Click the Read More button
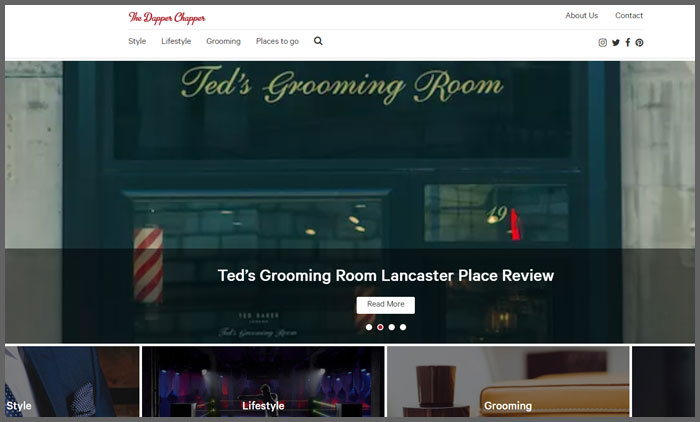Viewport: 700px width, 422px height. pyautogui.click(x=386, y=305)
